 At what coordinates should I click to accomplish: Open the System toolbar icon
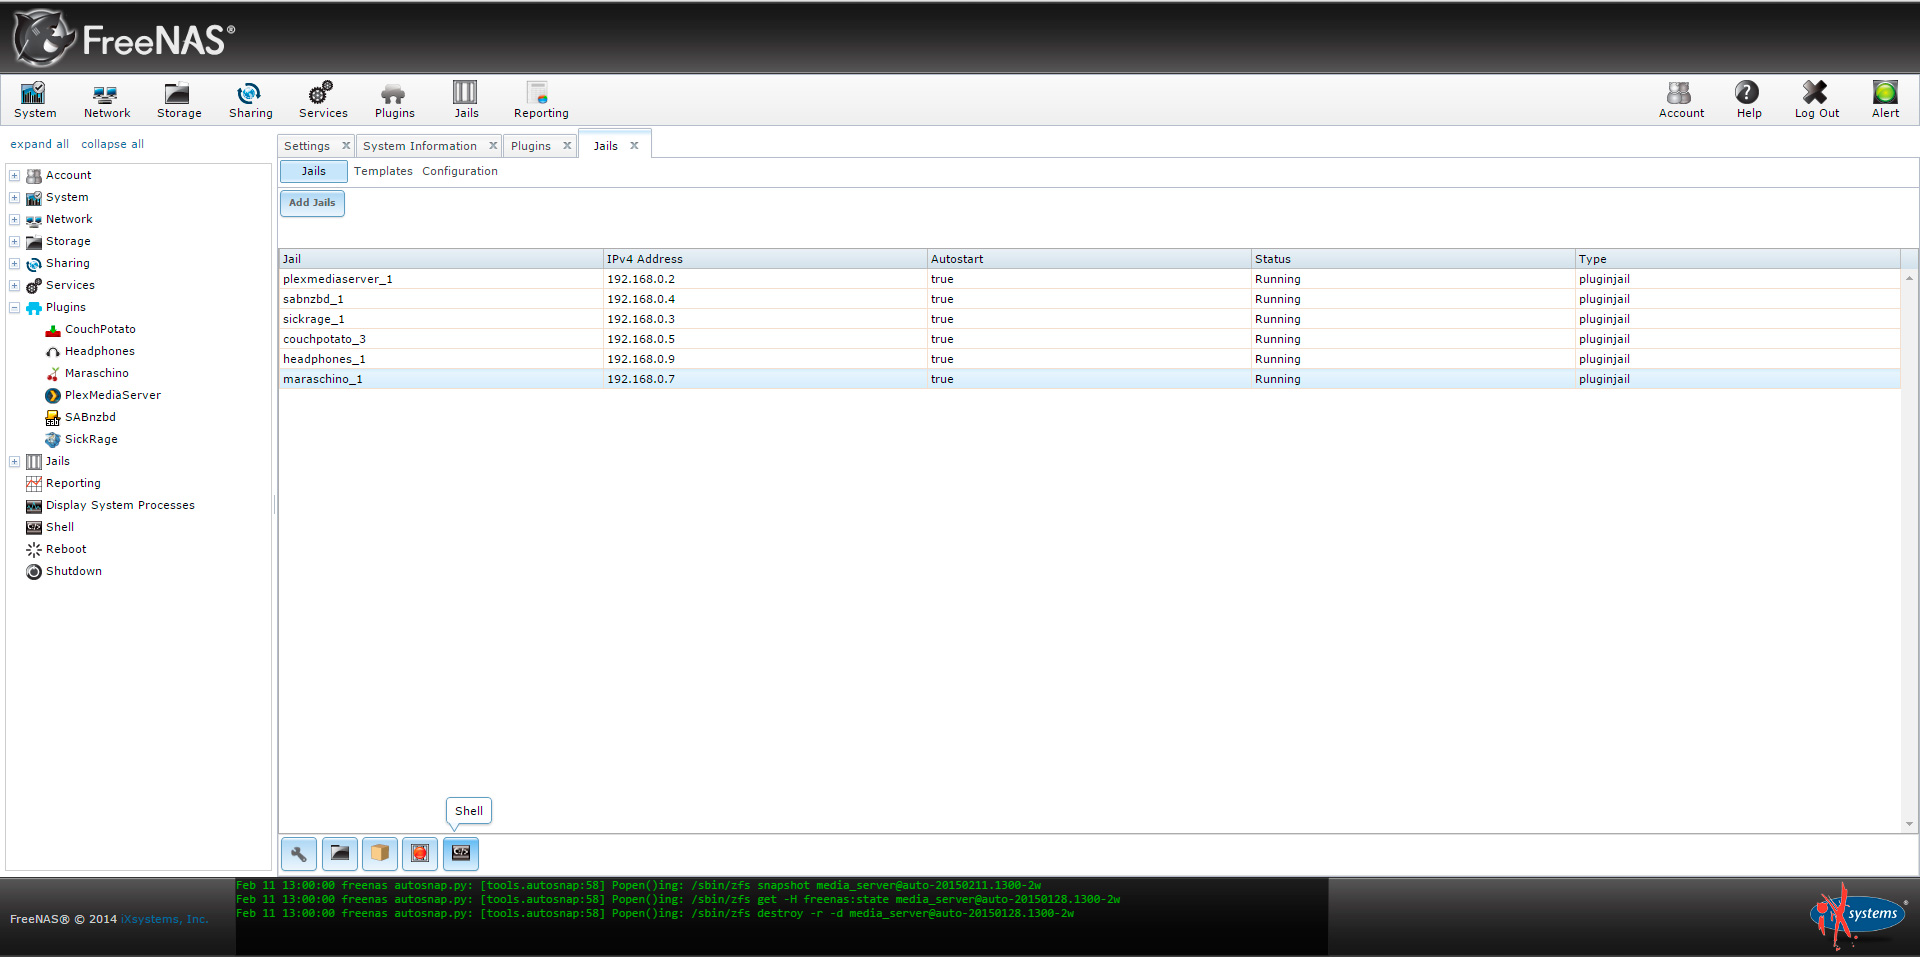(x=35, y=100)
